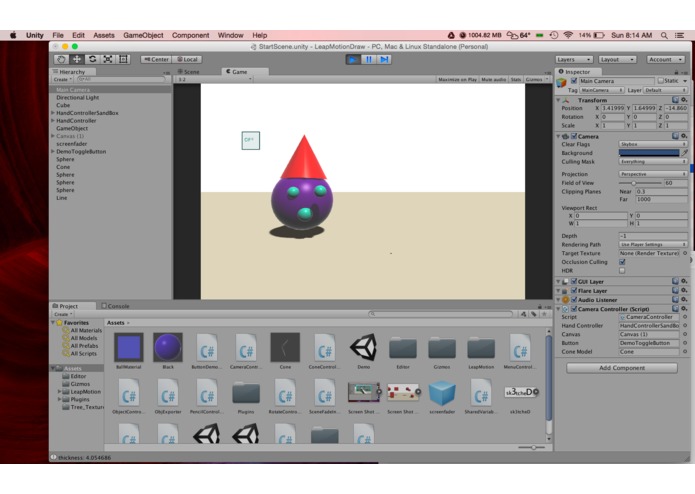Switch to the Scene tab
Viewport: 695px width, 494px height.
coord(189,72)
